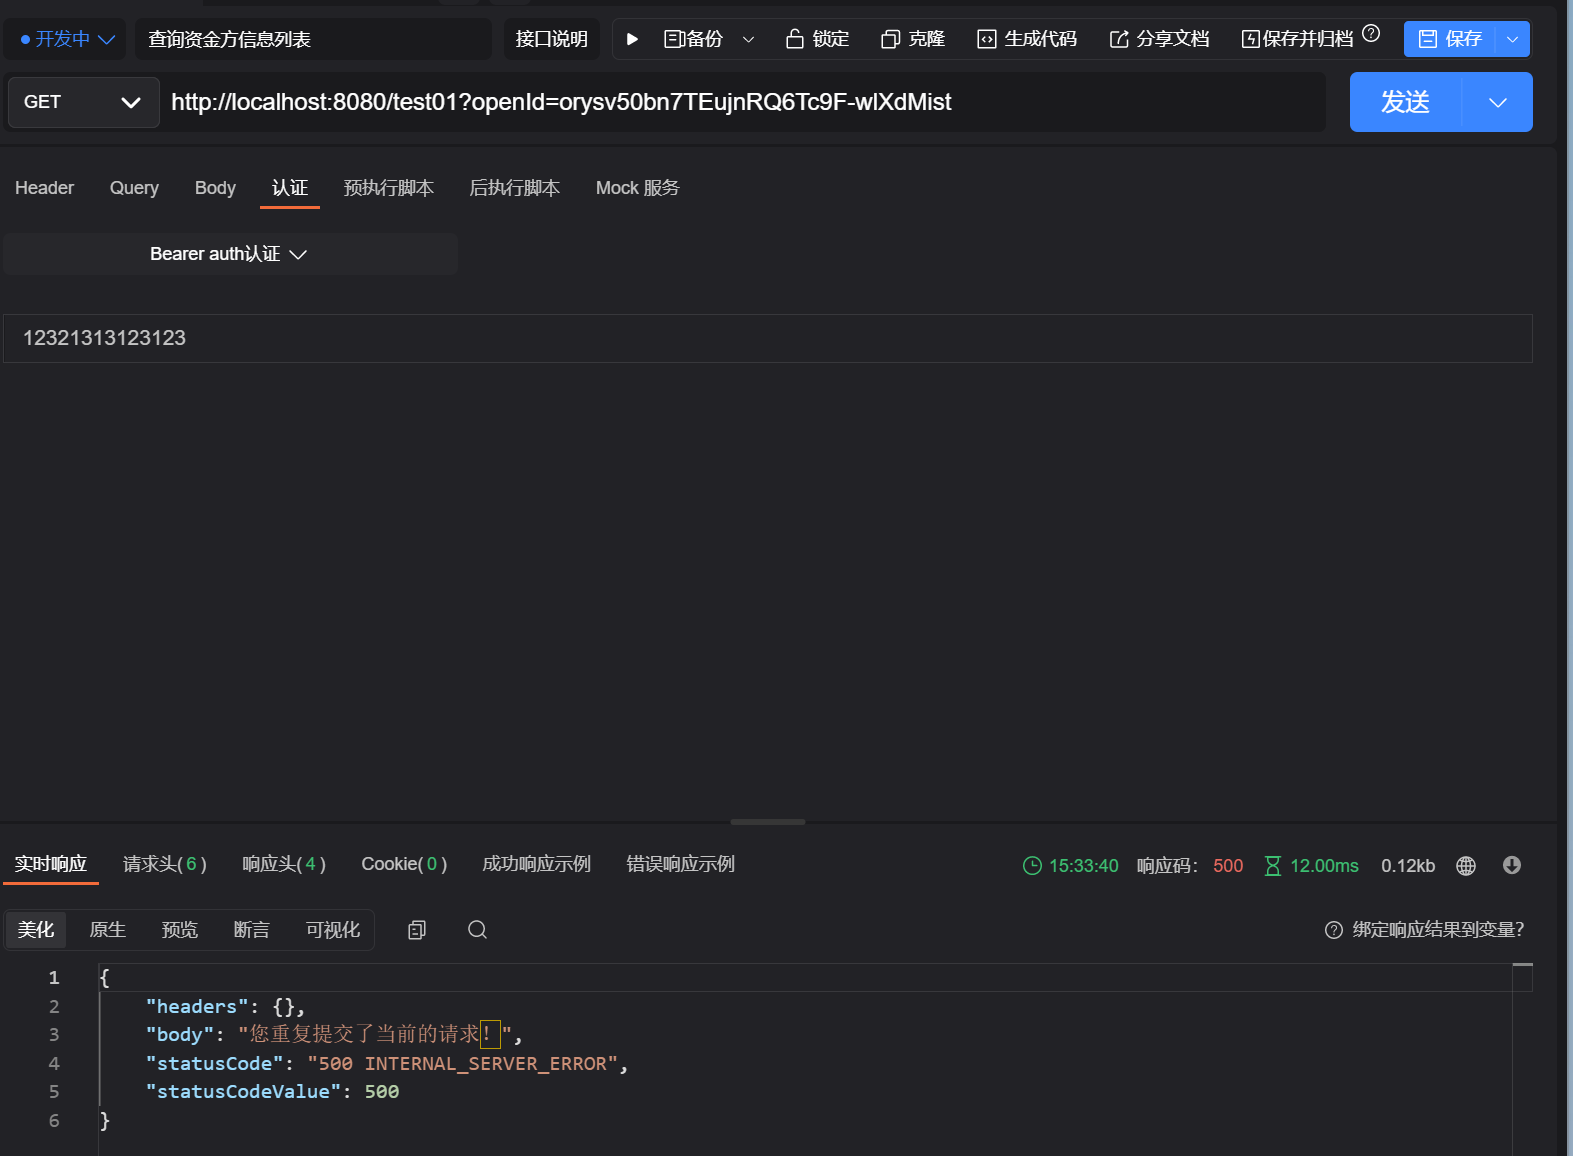Click the 接口说明 button
The height and width of the screenshot is (1156, 1573).
click(552, 39)
